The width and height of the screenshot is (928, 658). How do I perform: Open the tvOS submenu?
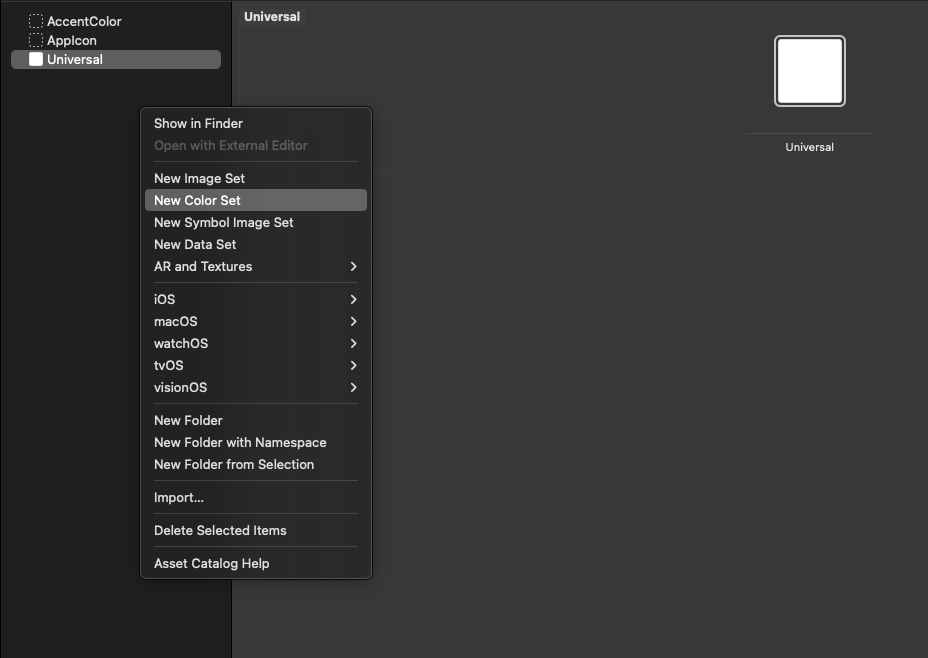point(256,365)
